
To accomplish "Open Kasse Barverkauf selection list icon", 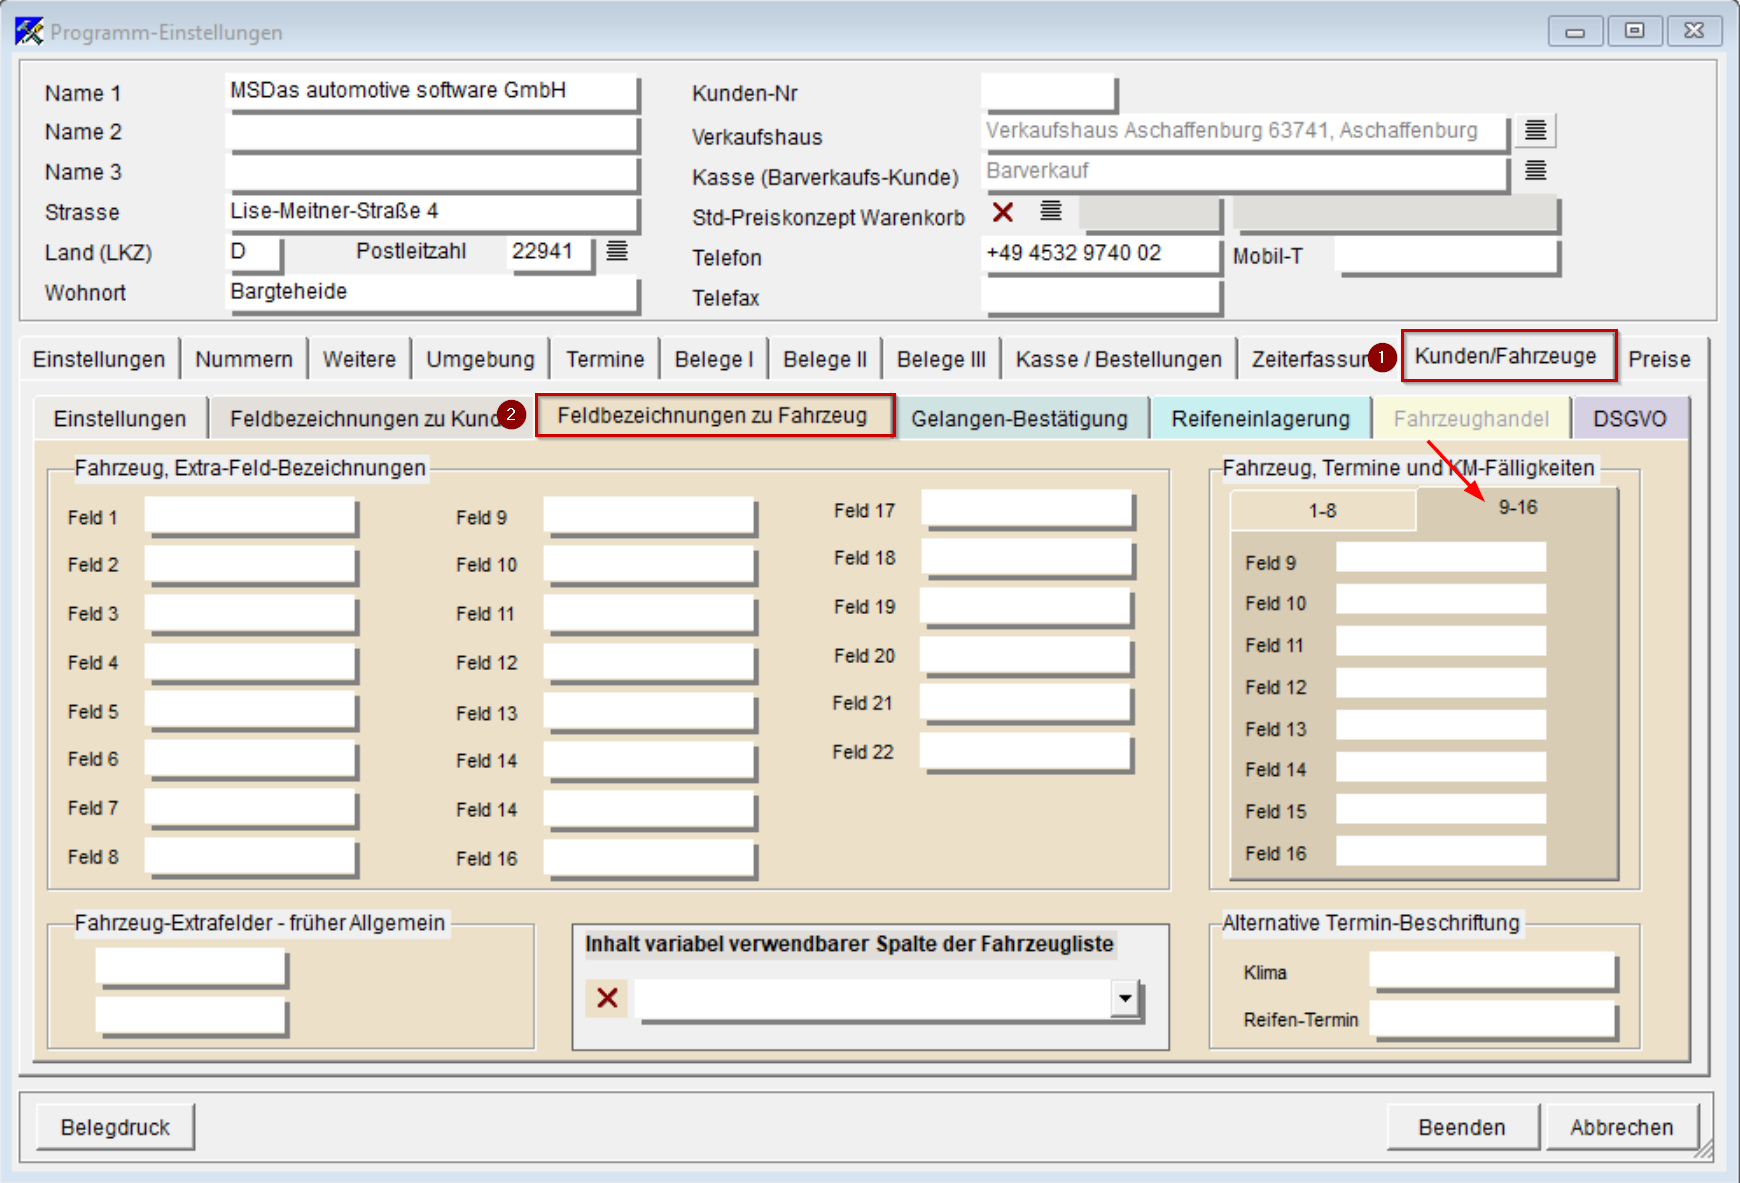I will (x=1535, y=171).
